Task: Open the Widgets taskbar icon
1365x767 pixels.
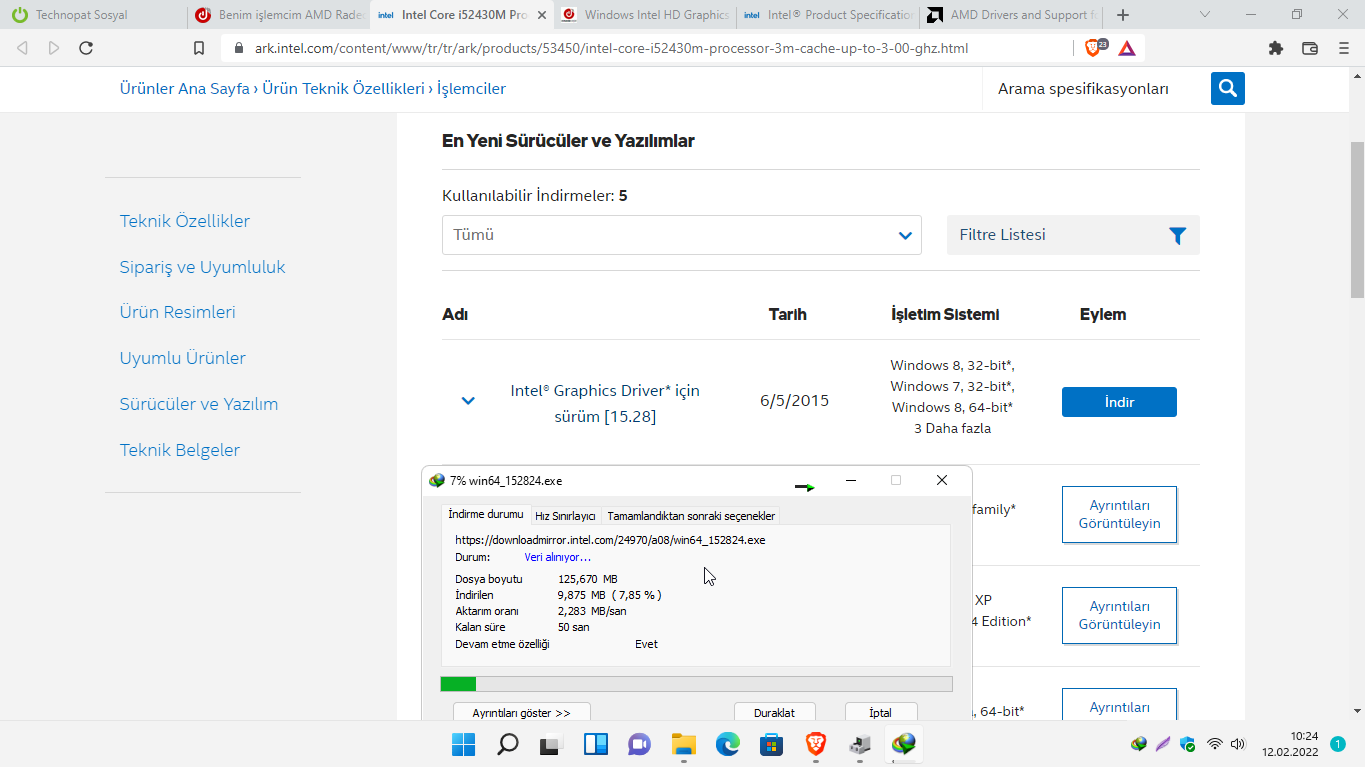Action: pyautogui.click(x=596, y=744)
